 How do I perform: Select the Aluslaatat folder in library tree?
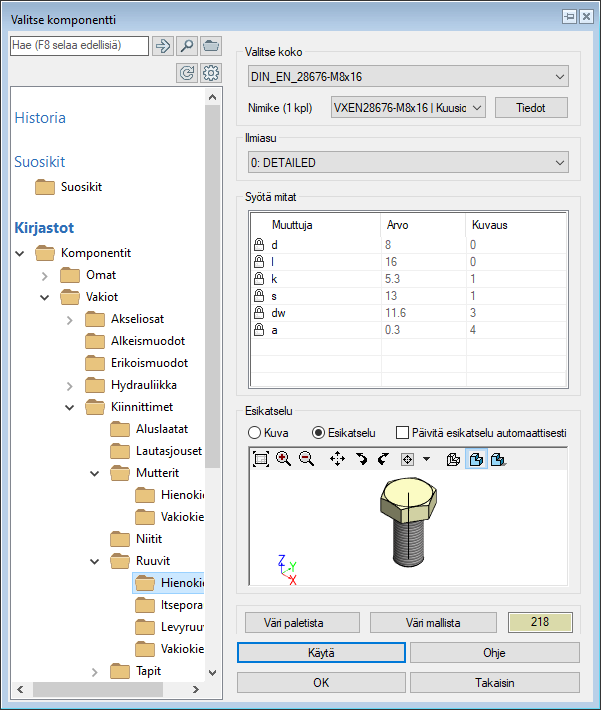(161, 429)
